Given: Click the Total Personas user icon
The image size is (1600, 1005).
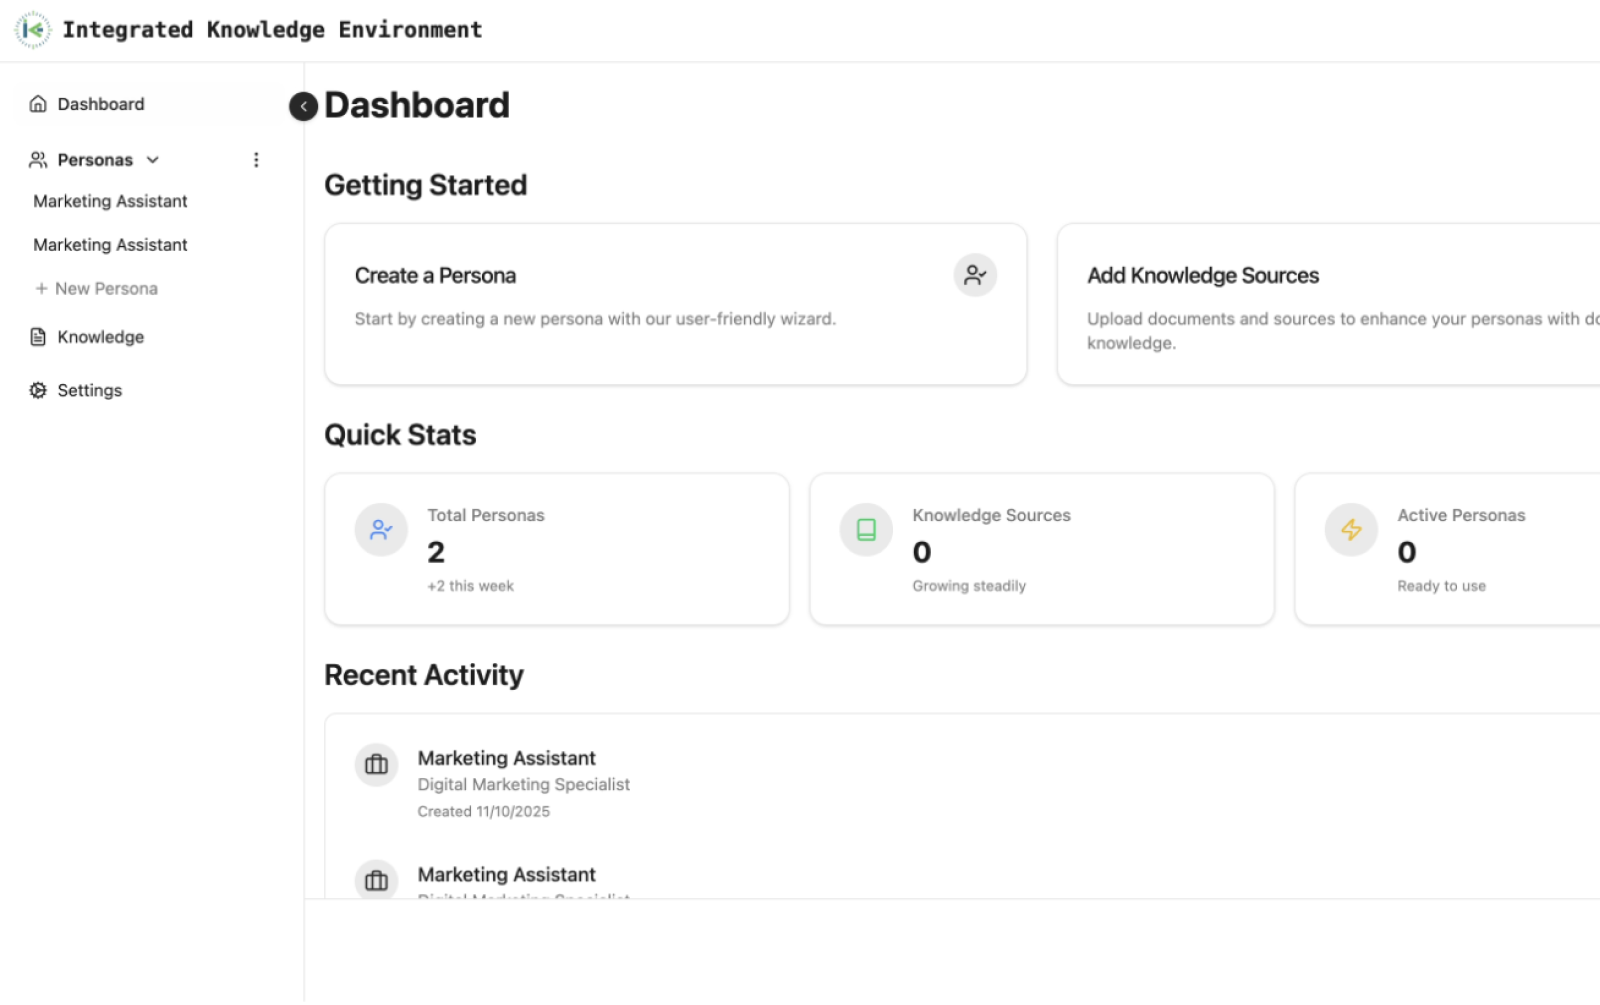Looking at the screenshot, I should tap(381, 529).
